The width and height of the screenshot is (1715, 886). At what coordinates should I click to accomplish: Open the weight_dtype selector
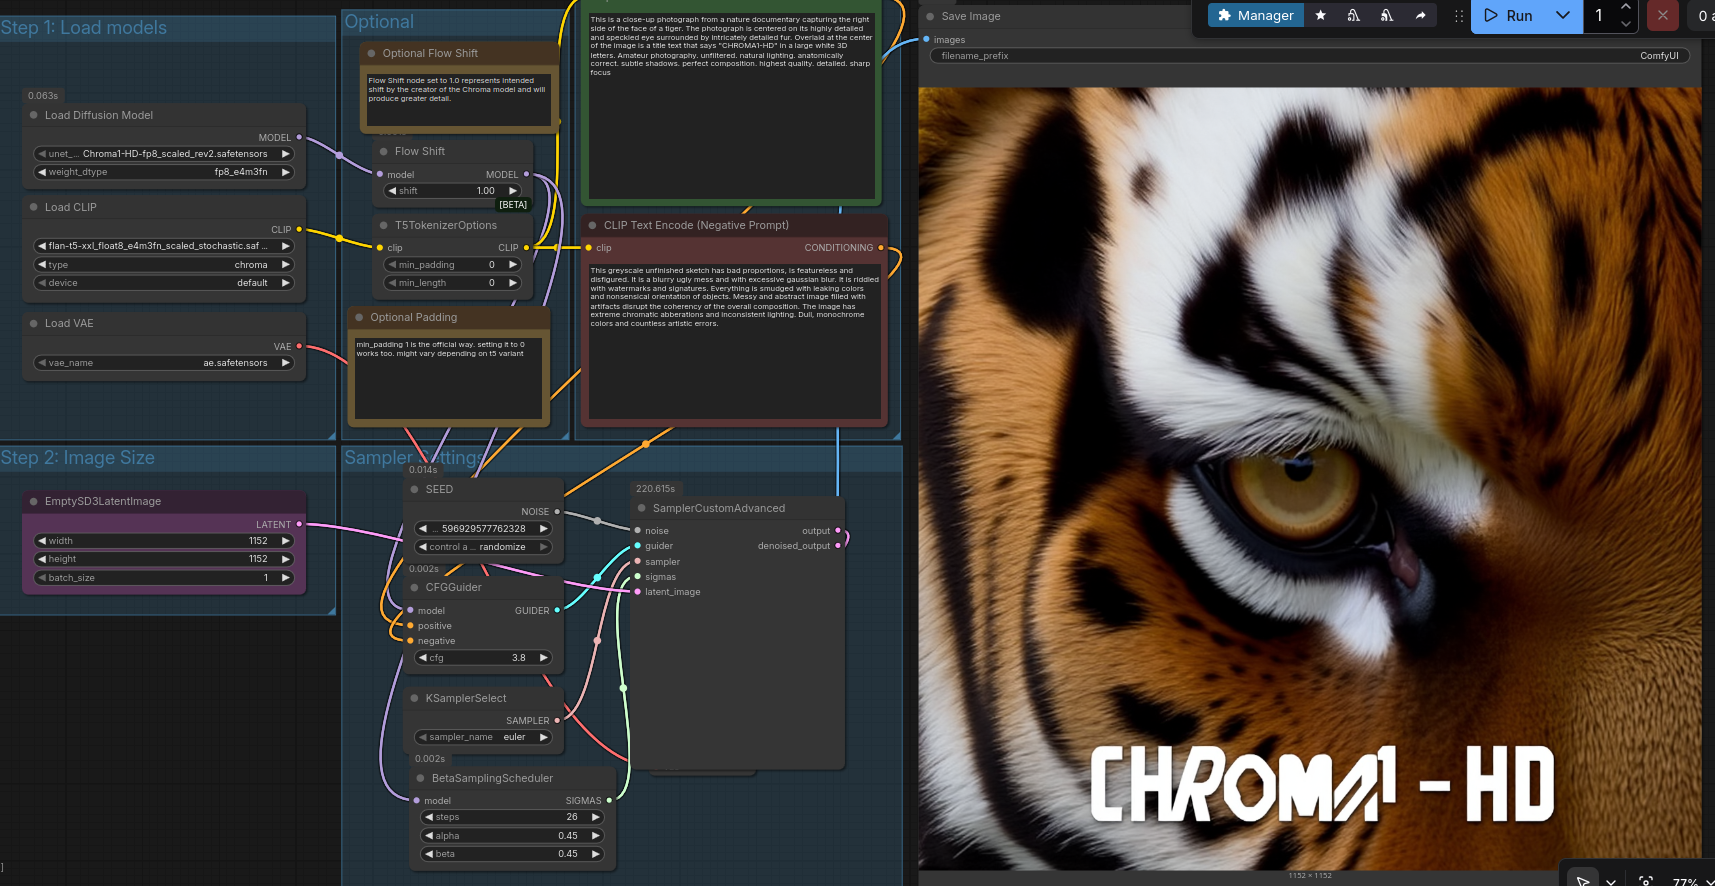164,172
